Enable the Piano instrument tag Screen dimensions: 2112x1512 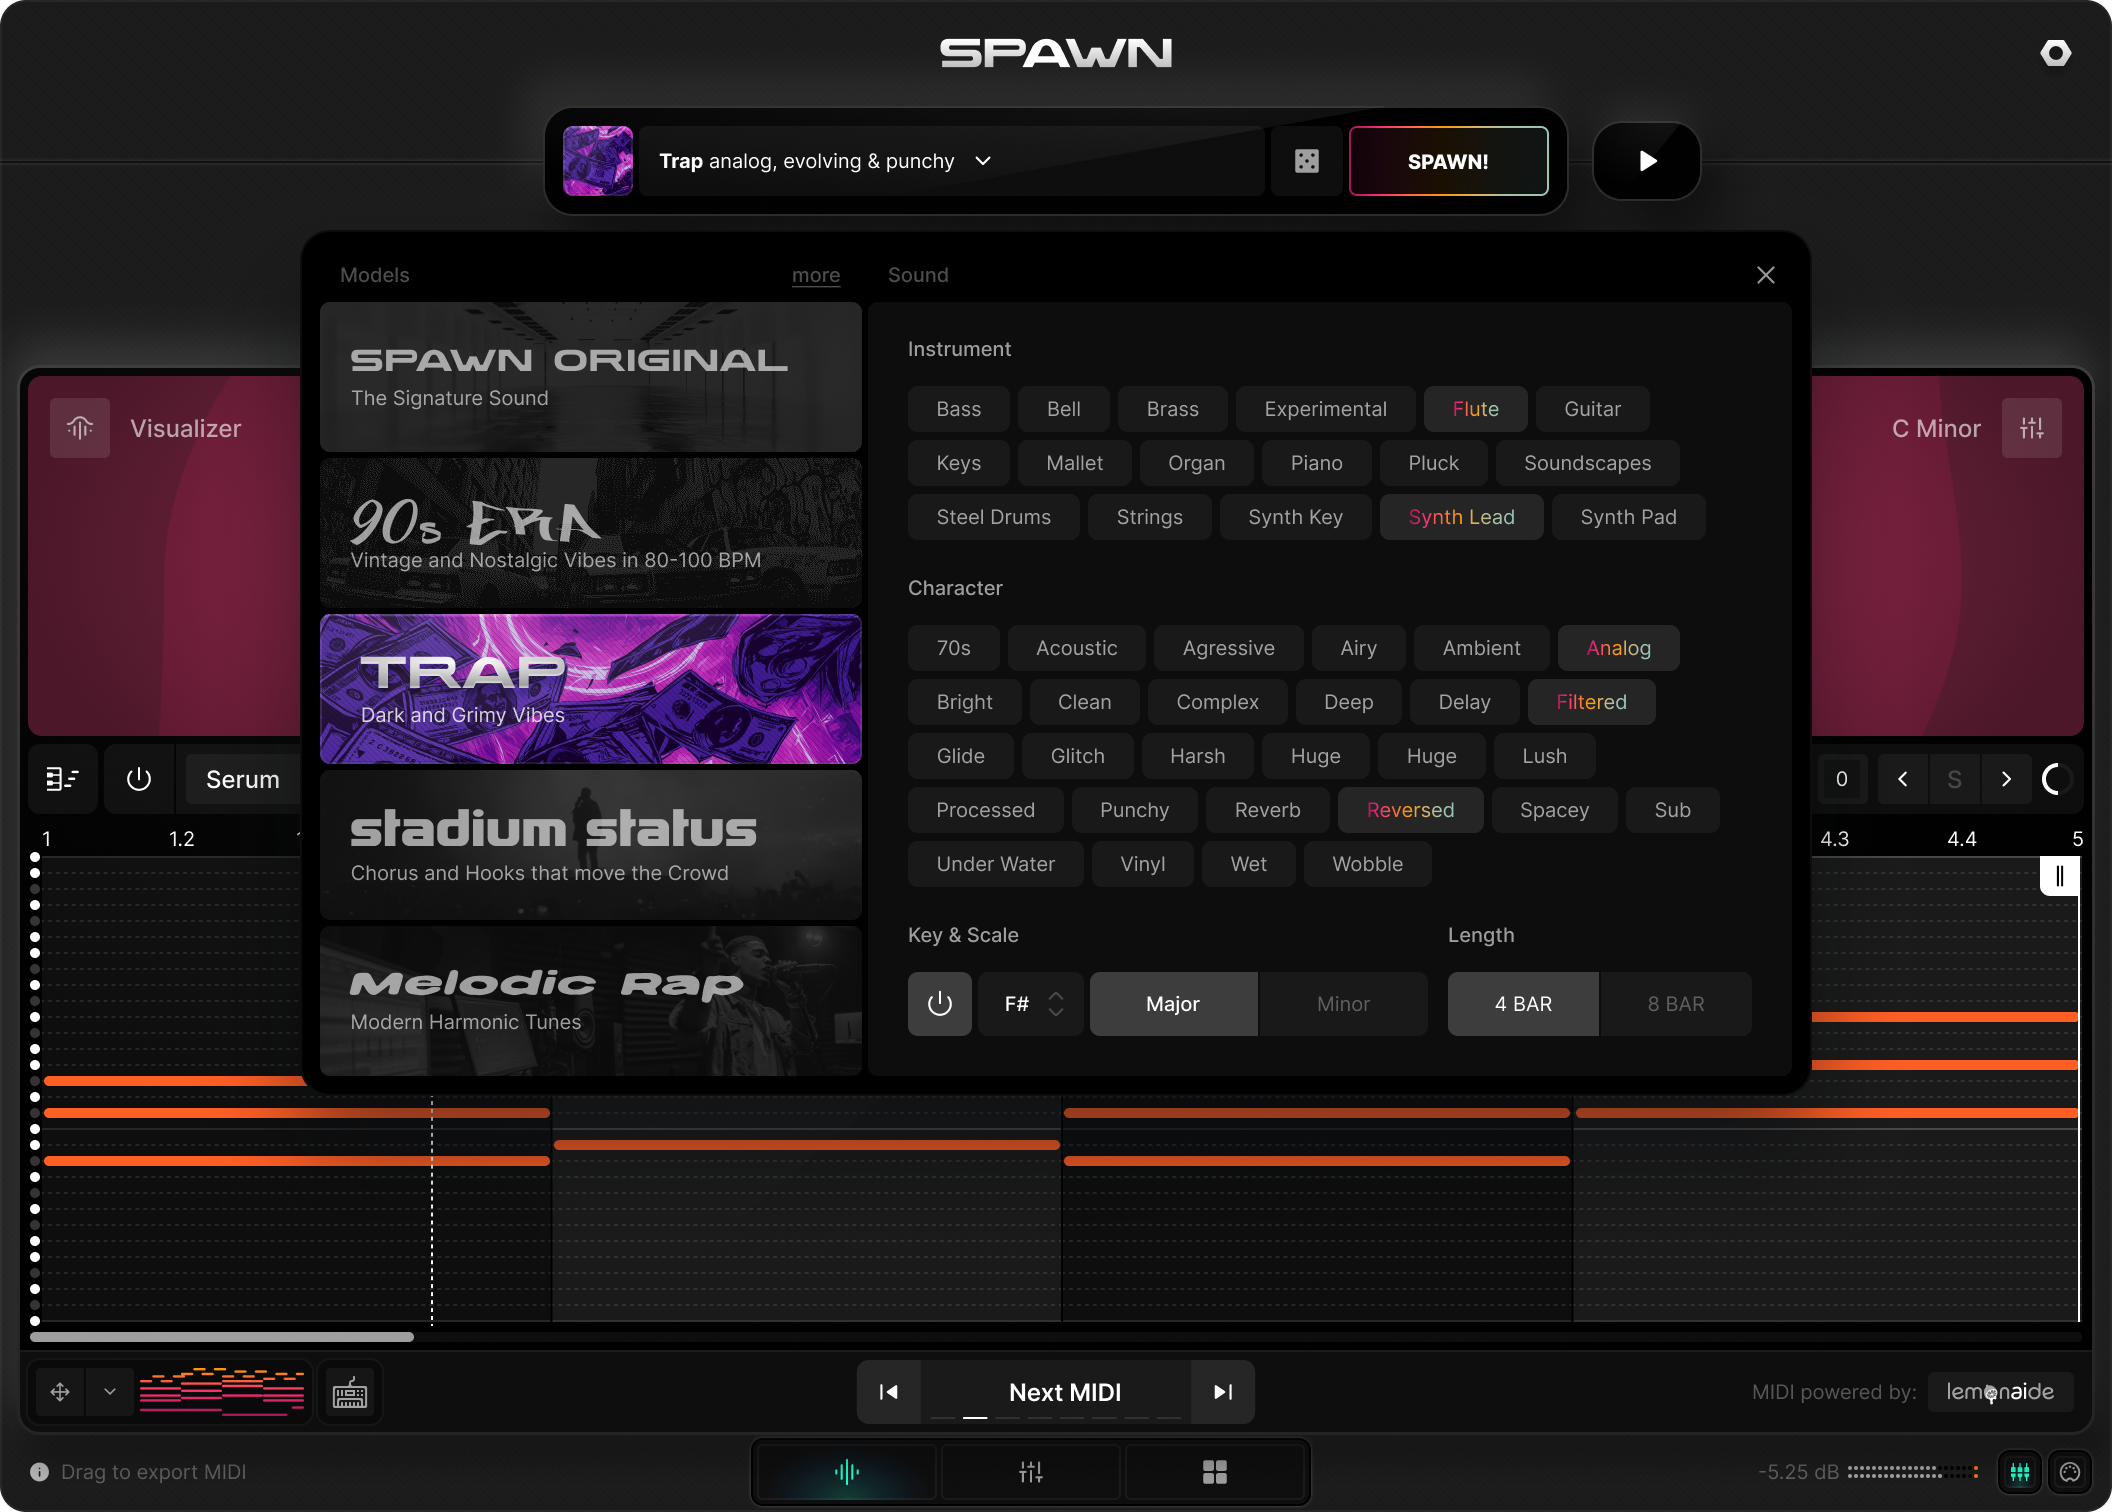coord(1316,463)
